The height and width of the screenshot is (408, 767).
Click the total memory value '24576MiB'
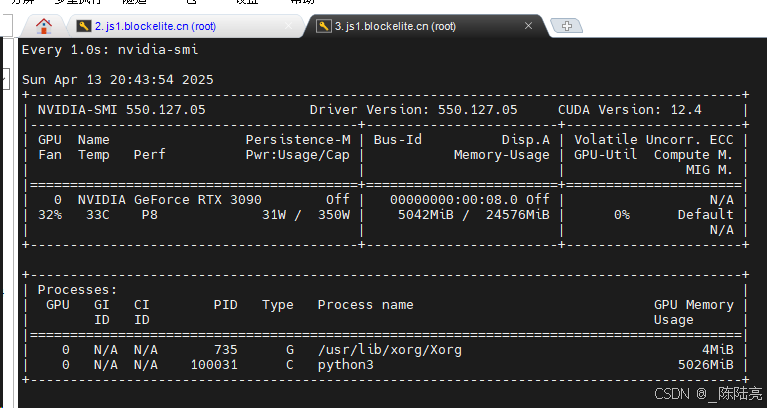click(518, 215)
